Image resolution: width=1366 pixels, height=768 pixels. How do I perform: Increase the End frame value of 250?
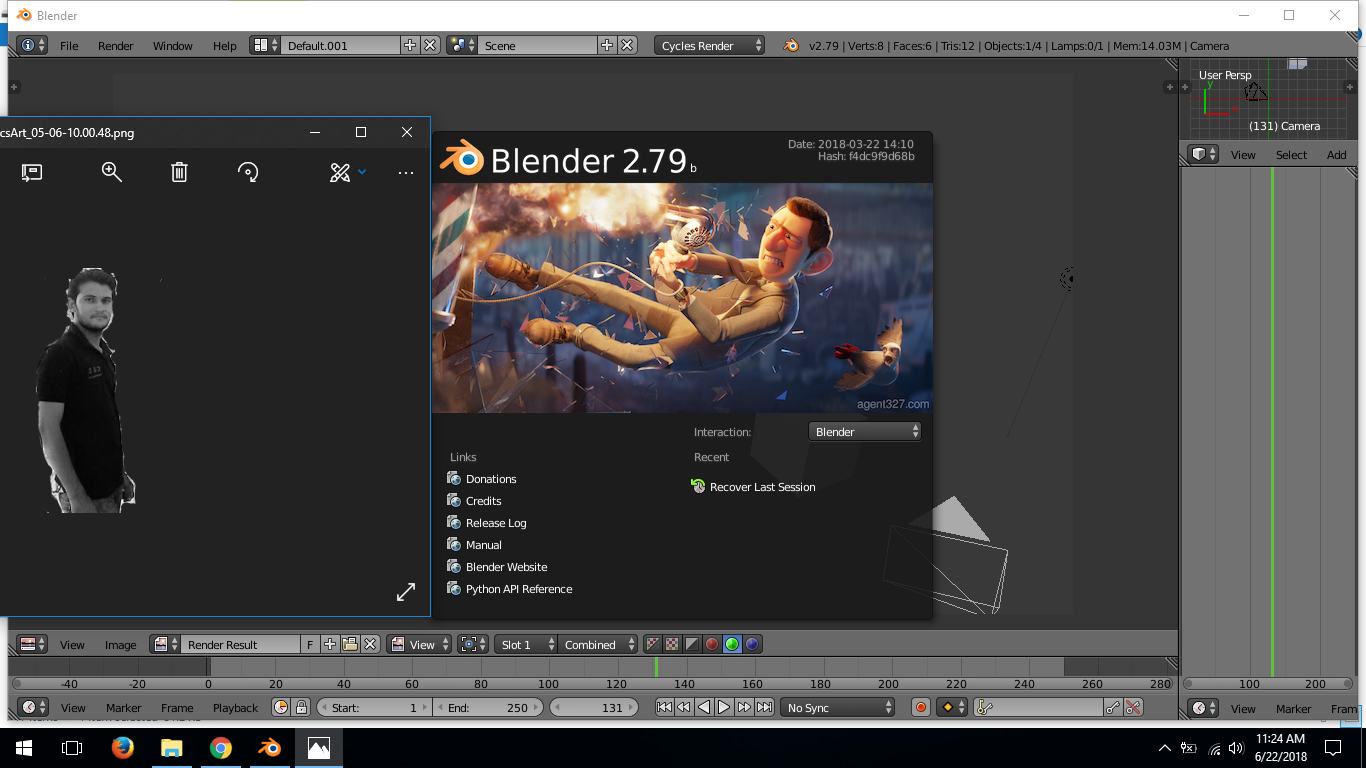click(x=534, y=707)
